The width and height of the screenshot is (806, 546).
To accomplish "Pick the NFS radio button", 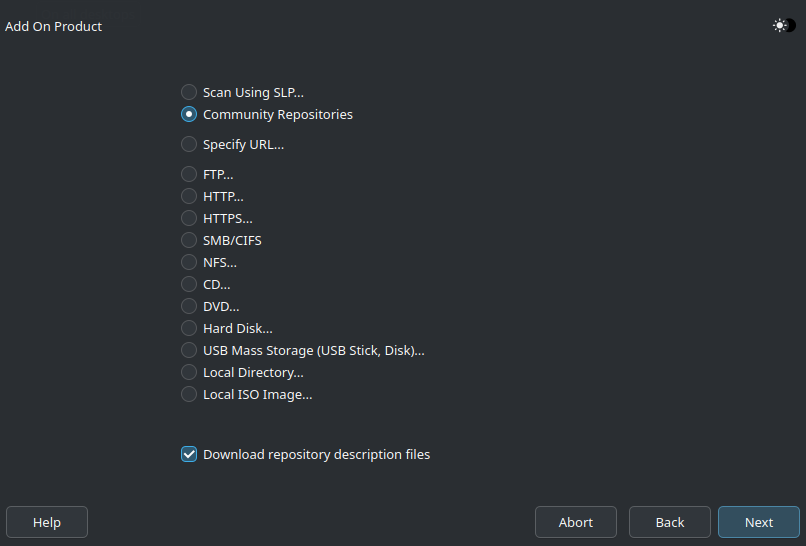I will coord(189,262).
